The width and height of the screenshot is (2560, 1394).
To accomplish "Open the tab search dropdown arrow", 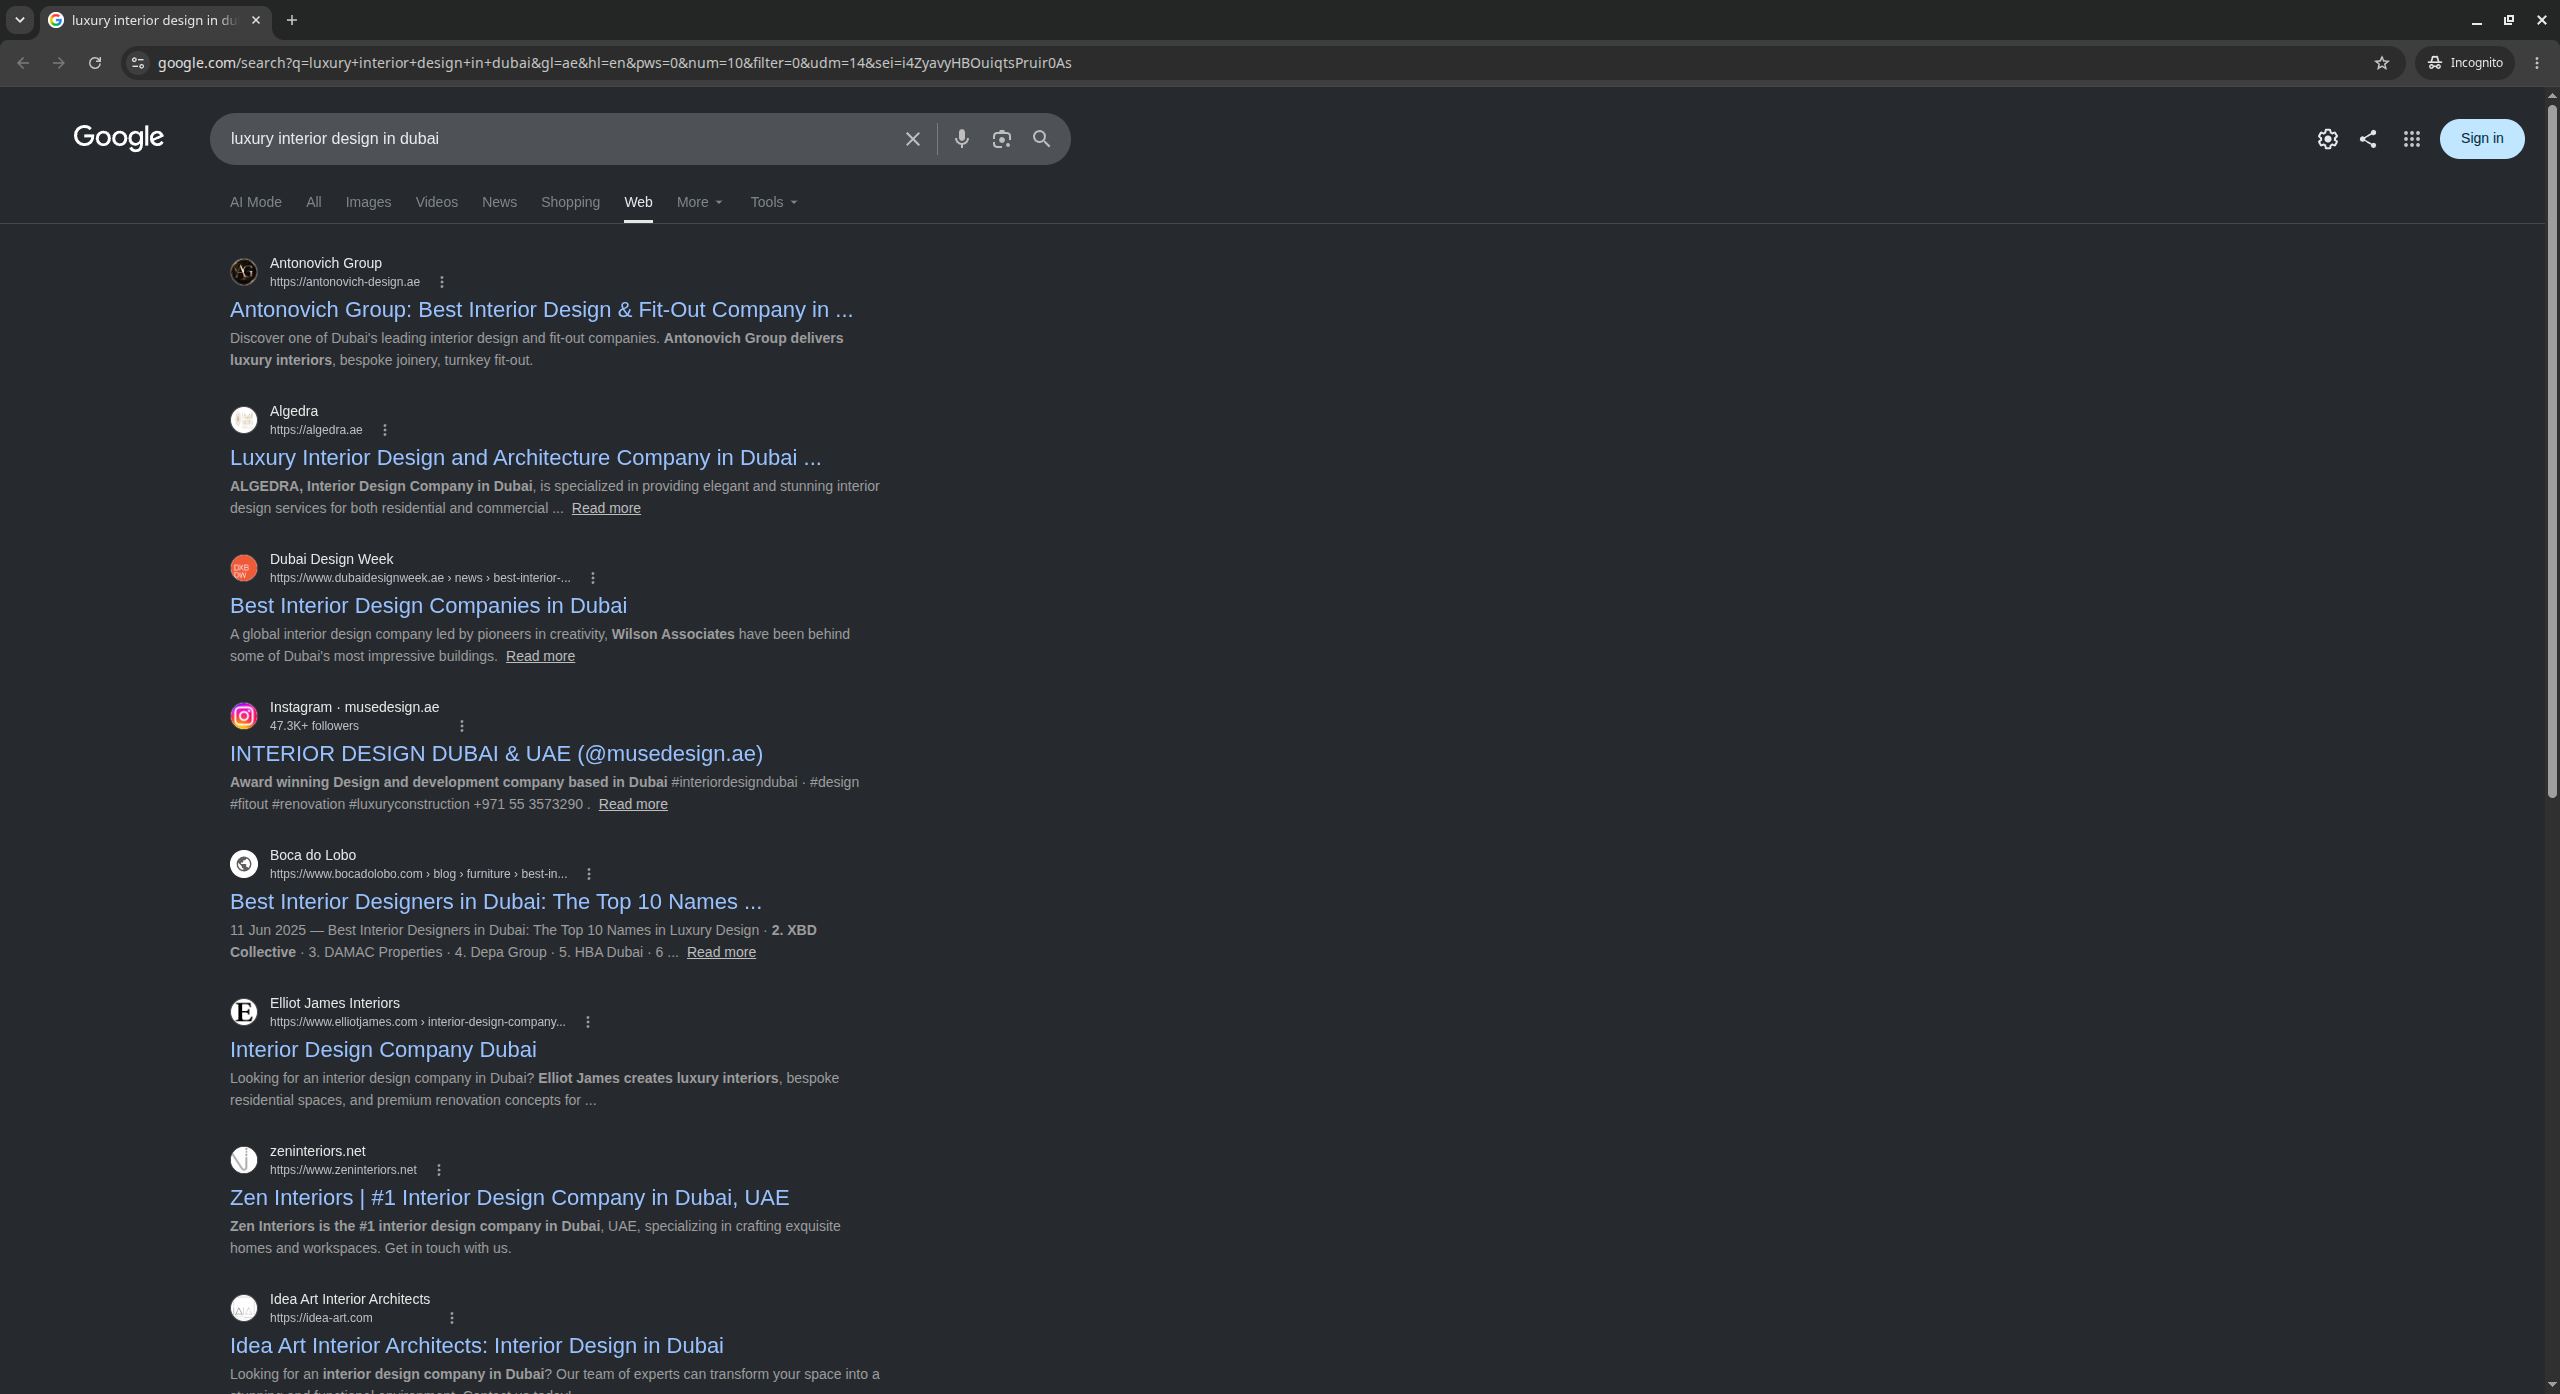I will pos(20,20).
